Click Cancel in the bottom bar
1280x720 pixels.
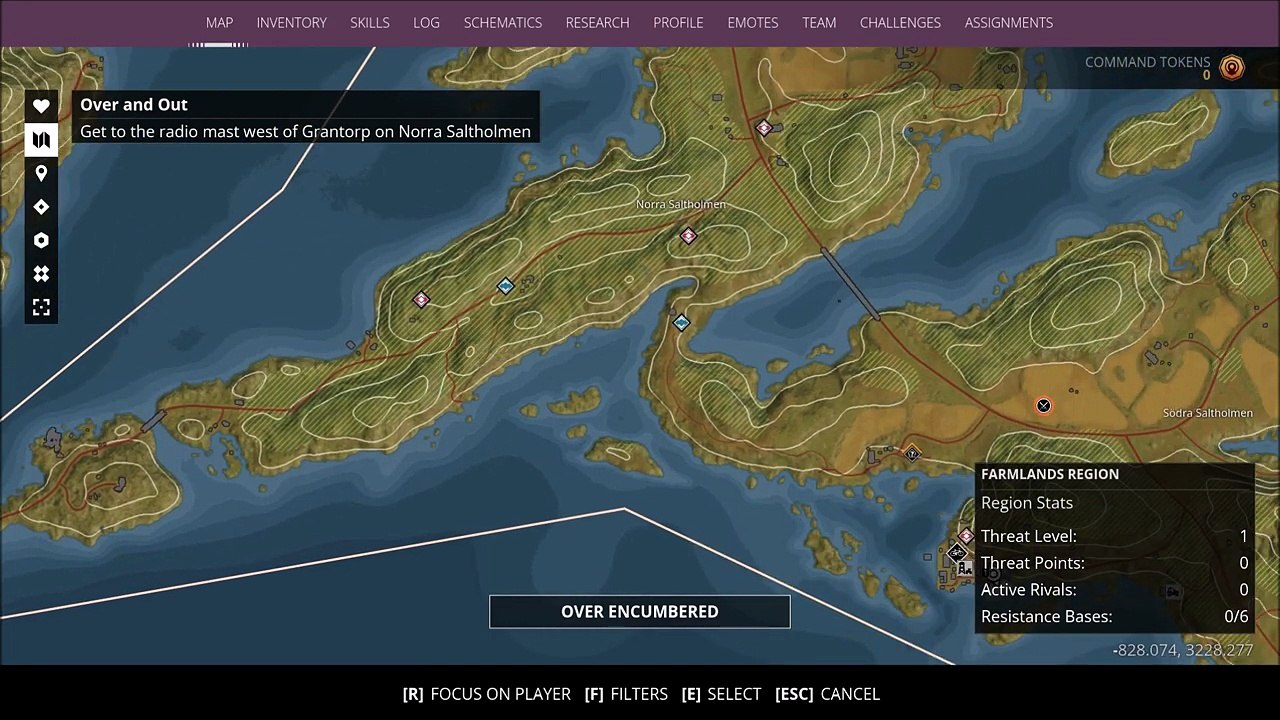click(x=827, y=694)
